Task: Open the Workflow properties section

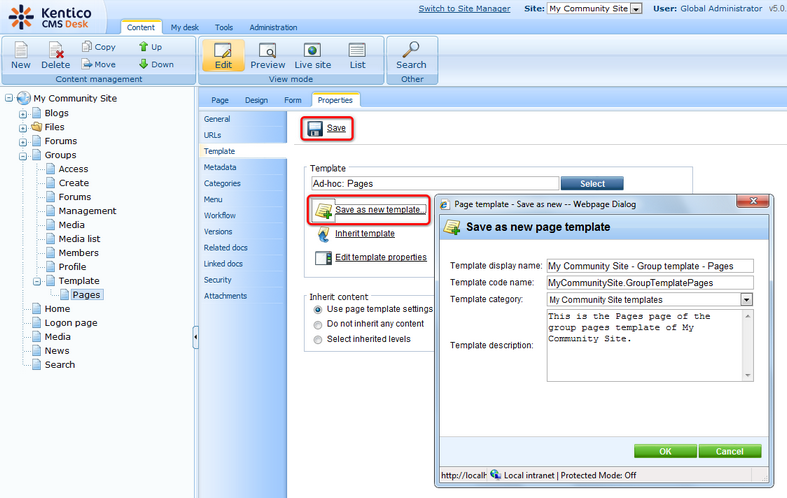Action: [x=219, y=215]
